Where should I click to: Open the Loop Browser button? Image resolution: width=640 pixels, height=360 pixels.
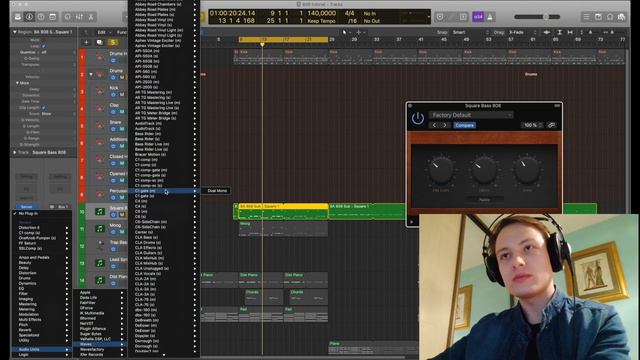point(610,17)
